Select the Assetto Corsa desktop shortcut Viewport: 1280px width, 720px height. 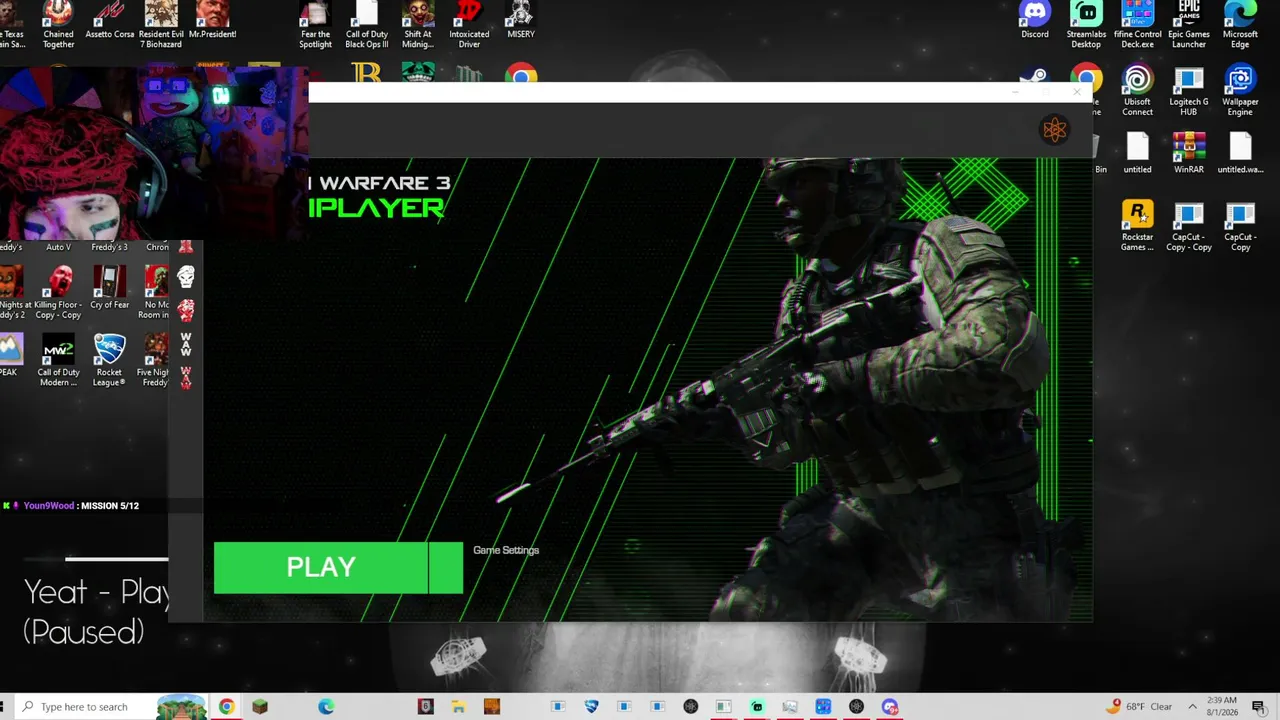[x=110, y=21]
